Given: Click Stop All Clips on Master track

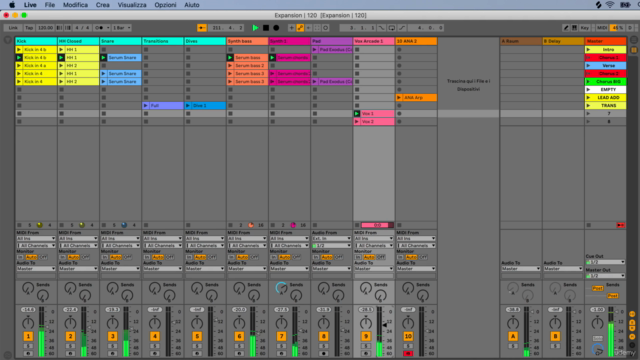Looking at the screenshot, I should click(589, 225).
